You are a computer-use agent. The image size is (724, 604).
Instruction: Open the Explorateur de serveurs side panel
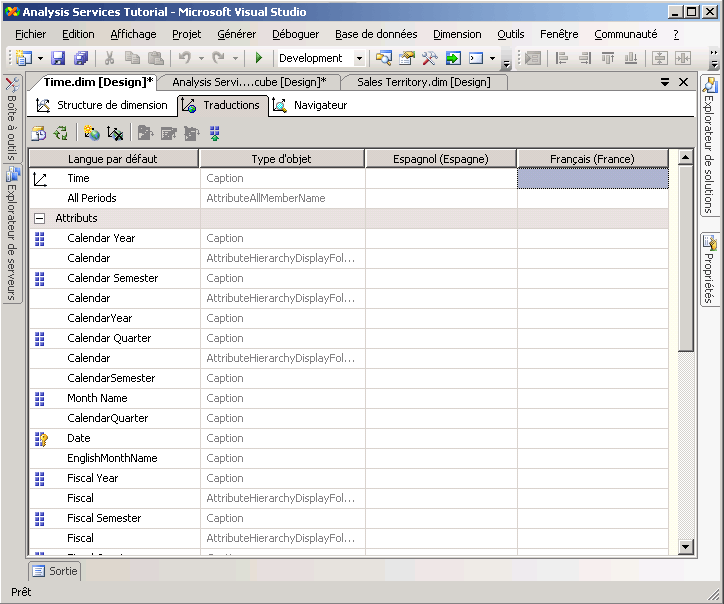(12, 233)
